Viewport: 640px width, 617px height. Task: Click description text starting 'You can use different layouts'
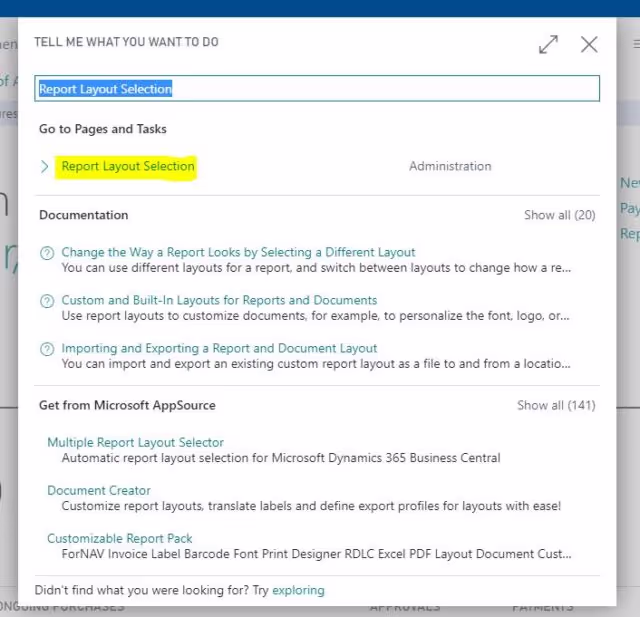tap(316, 268)
